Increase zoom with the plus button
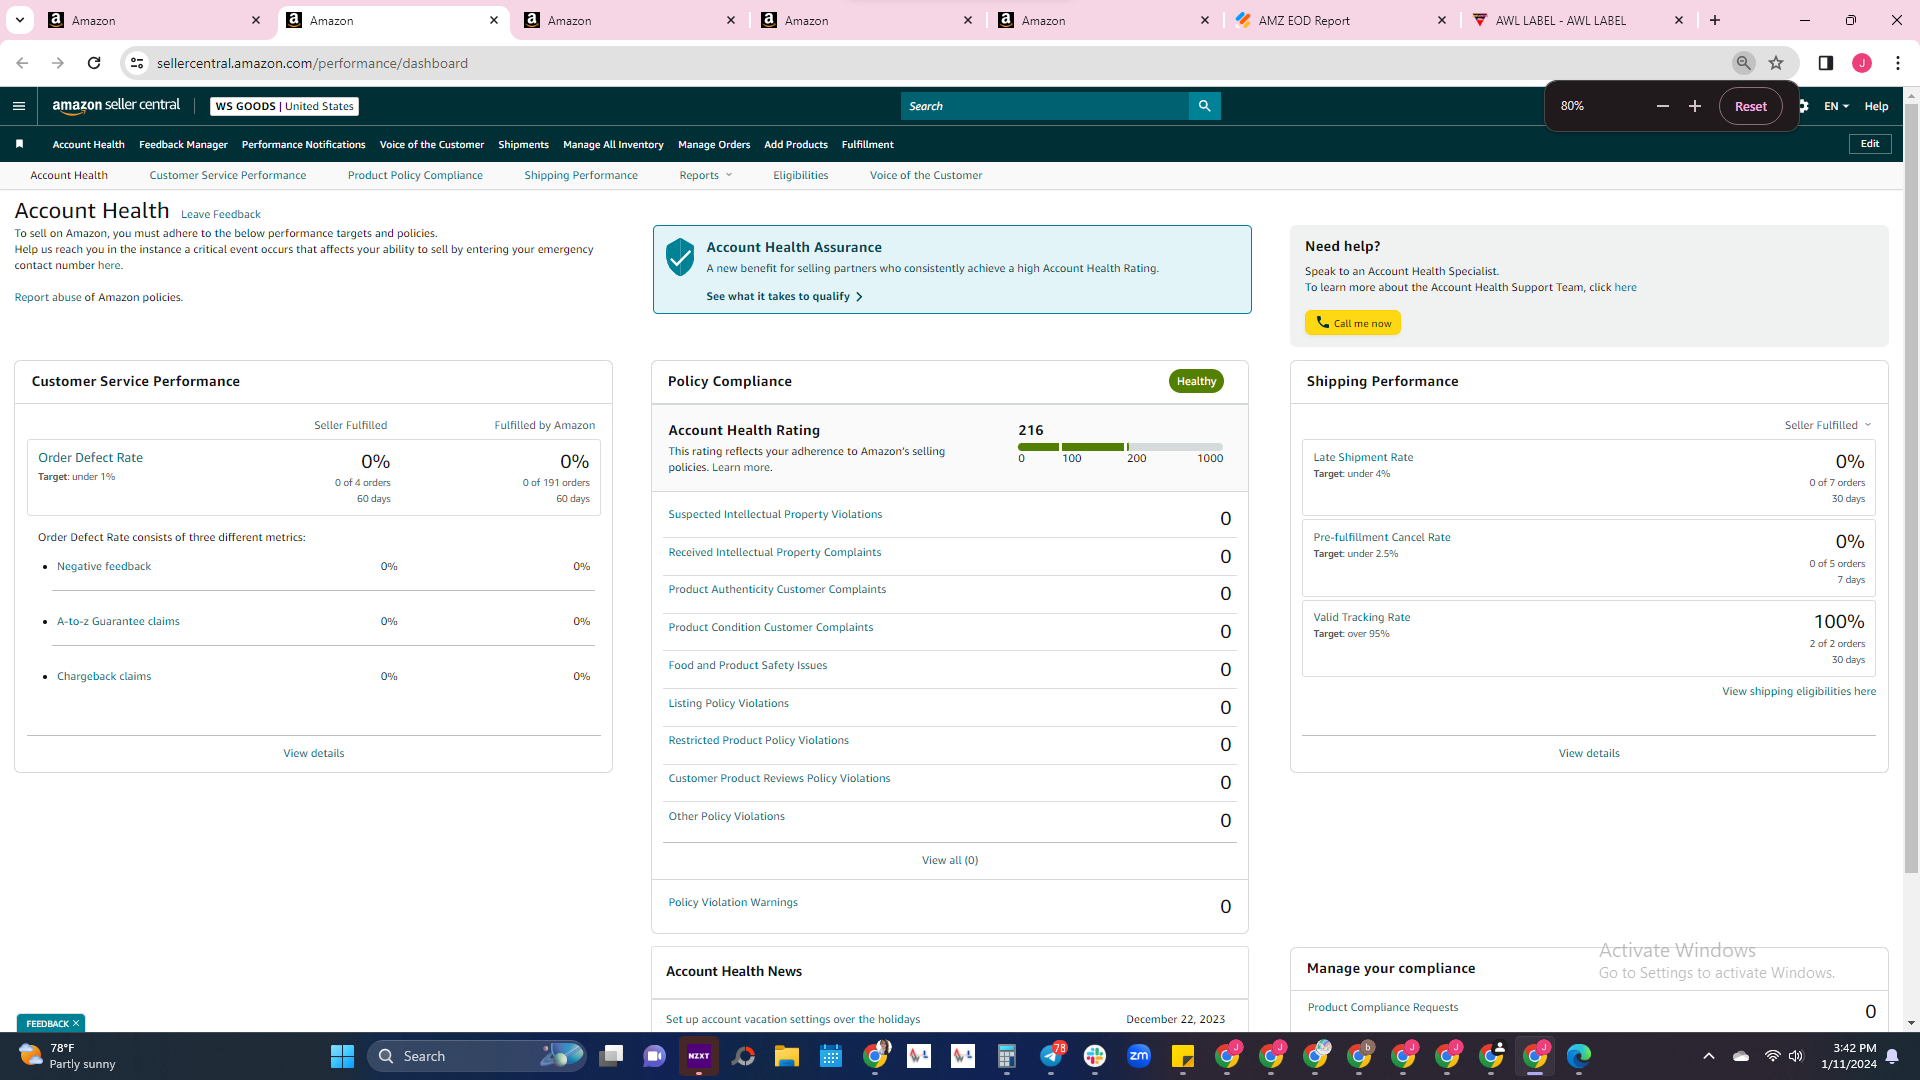This screenshot has width=1920, height=1080. (1694, 106)
